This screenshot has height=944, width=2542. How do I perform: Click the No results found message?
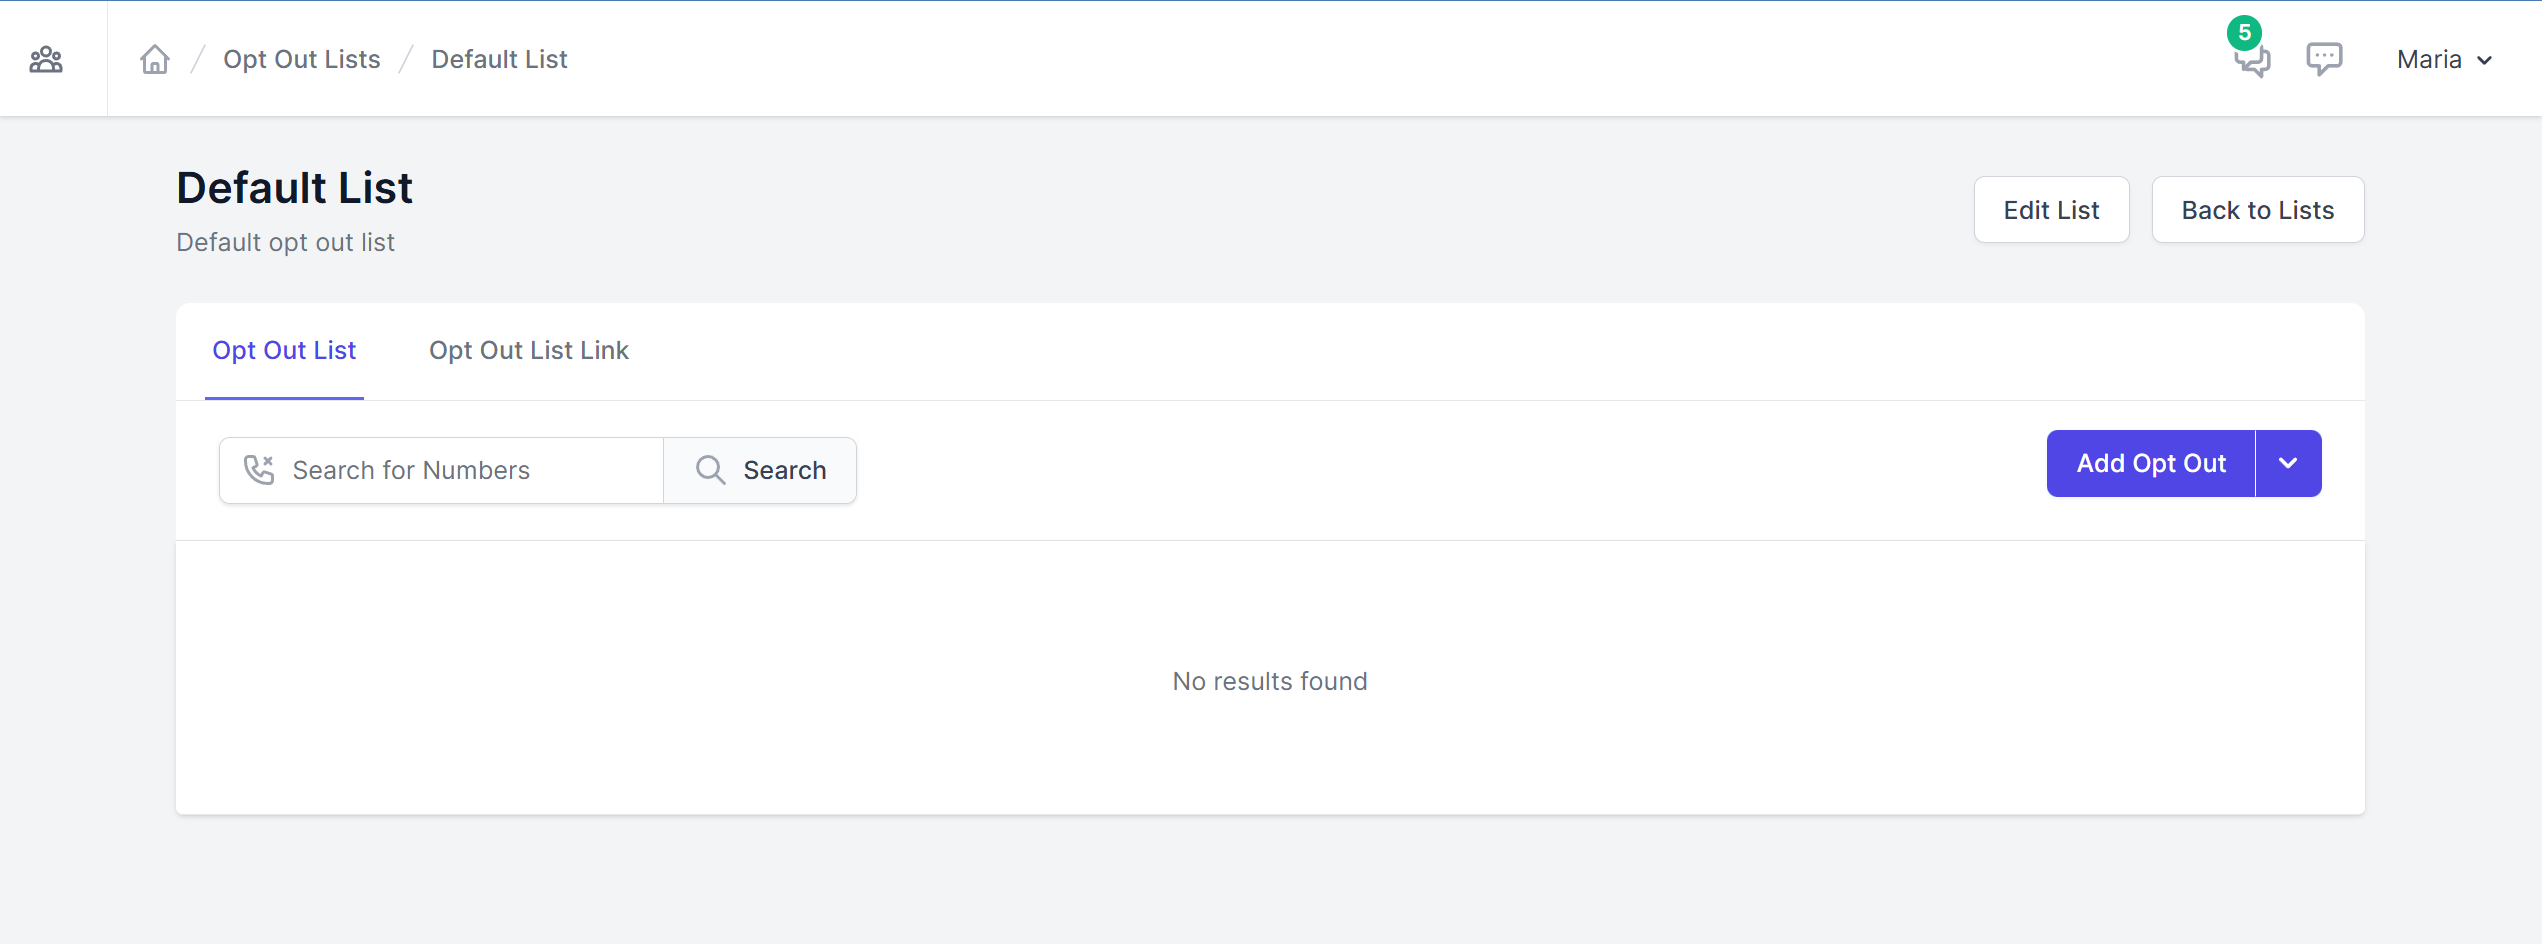tap(1270, 681)
